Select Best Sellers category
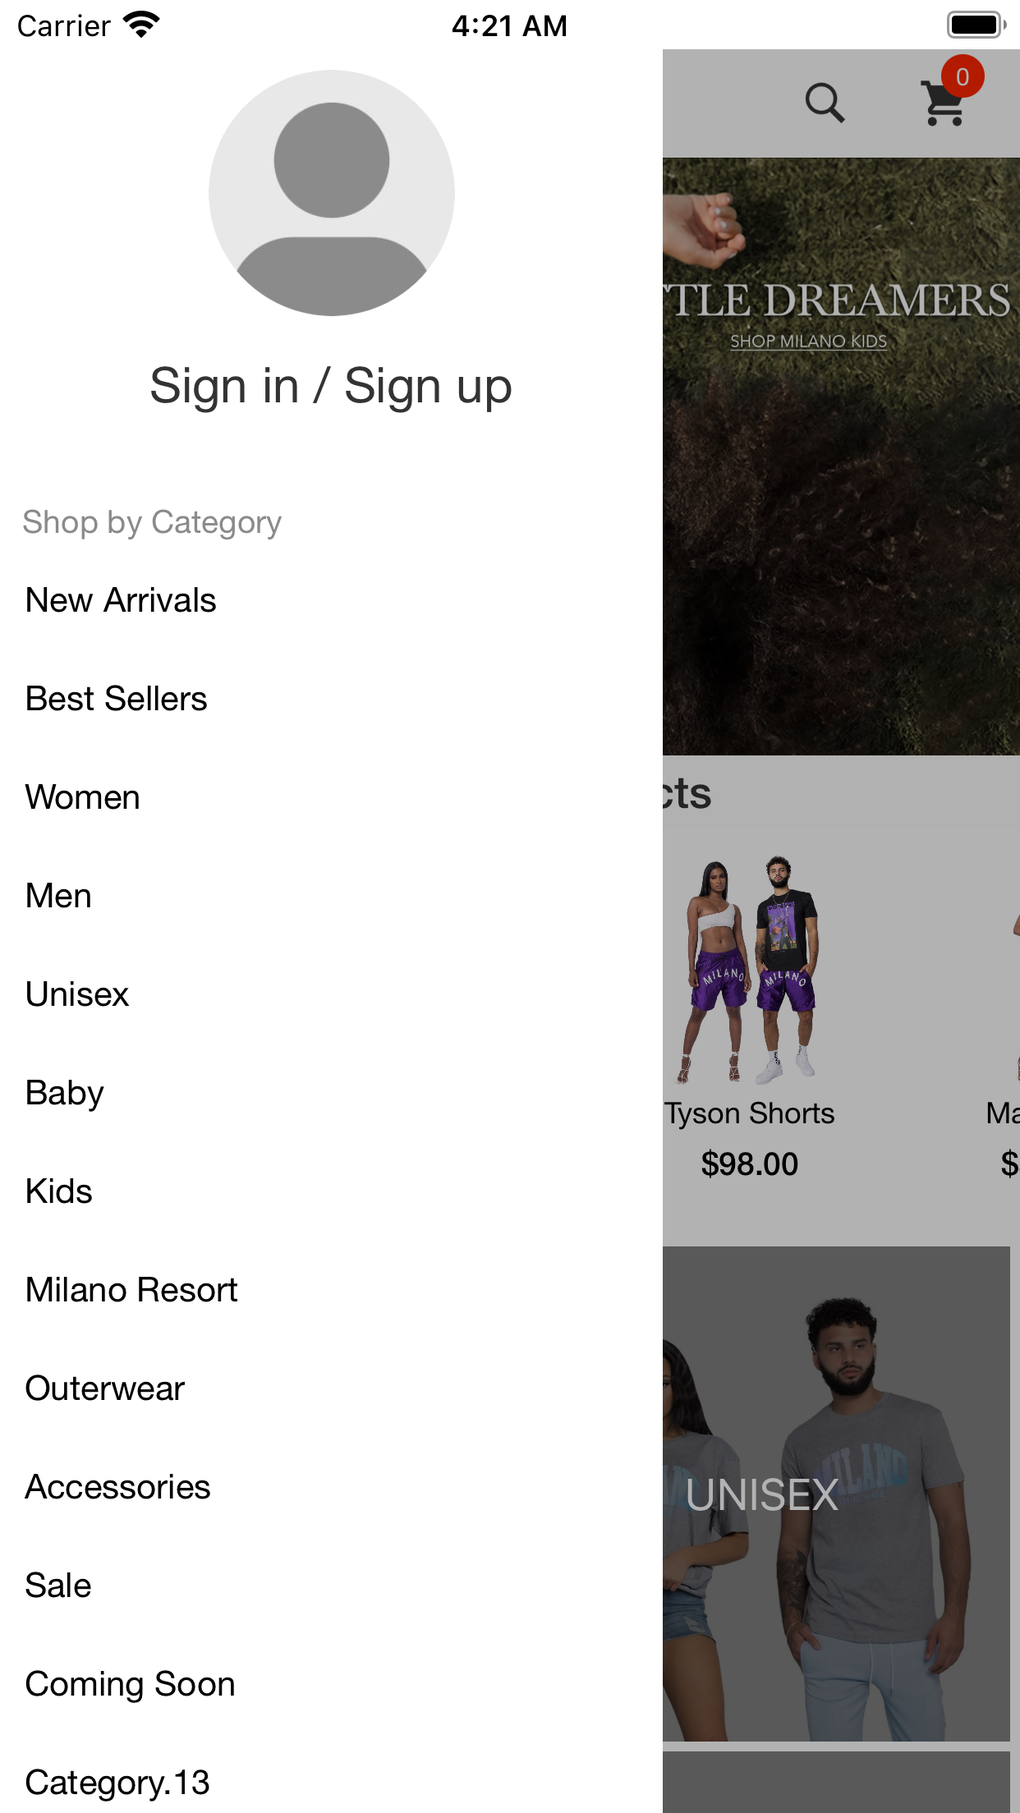The width and height of the screenshot is (1020, 1813). 116,699
